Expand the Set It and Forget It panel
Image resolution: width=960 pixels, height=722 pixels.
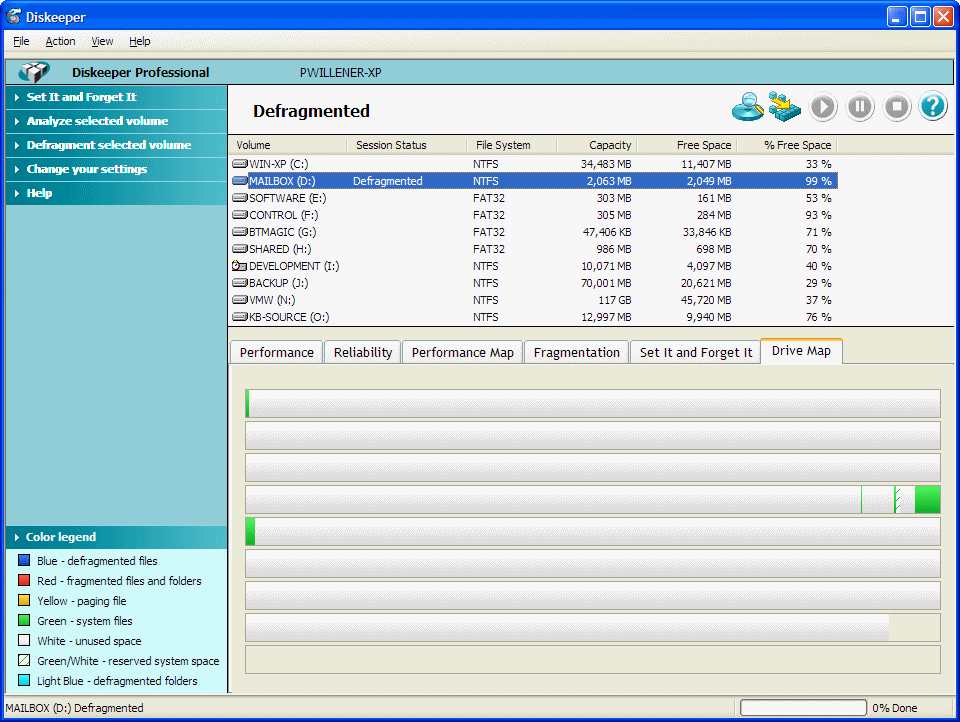(x=116, y=97)
